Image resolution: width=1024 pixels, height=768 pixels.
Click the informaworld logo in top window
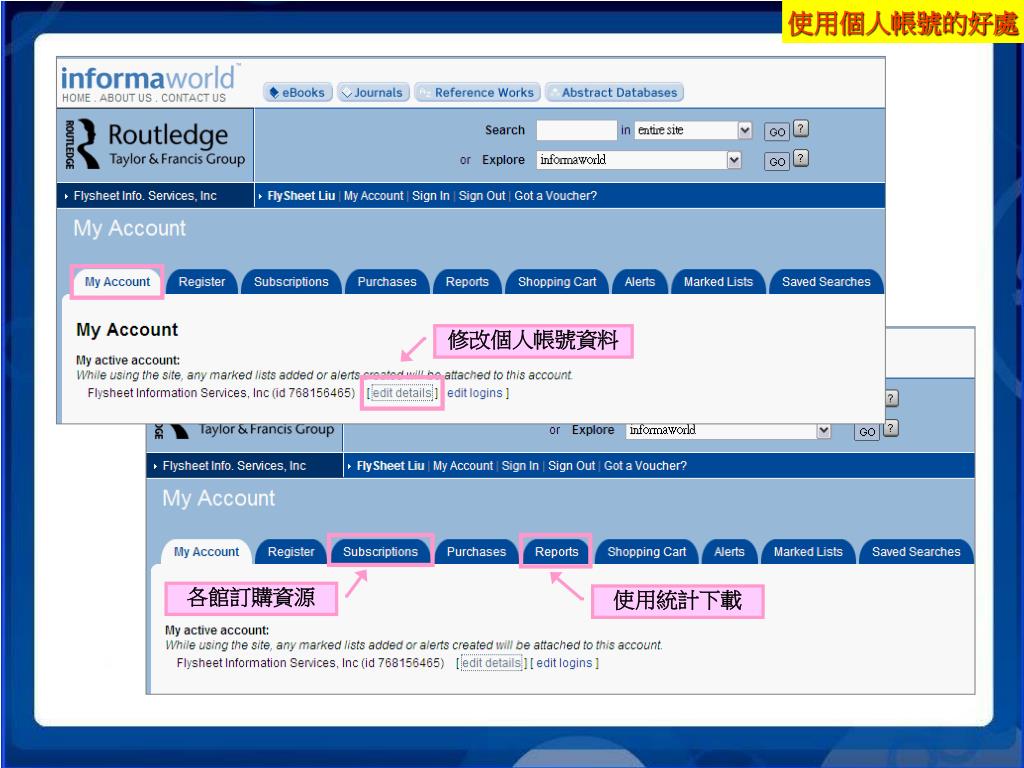click(148, 78)
